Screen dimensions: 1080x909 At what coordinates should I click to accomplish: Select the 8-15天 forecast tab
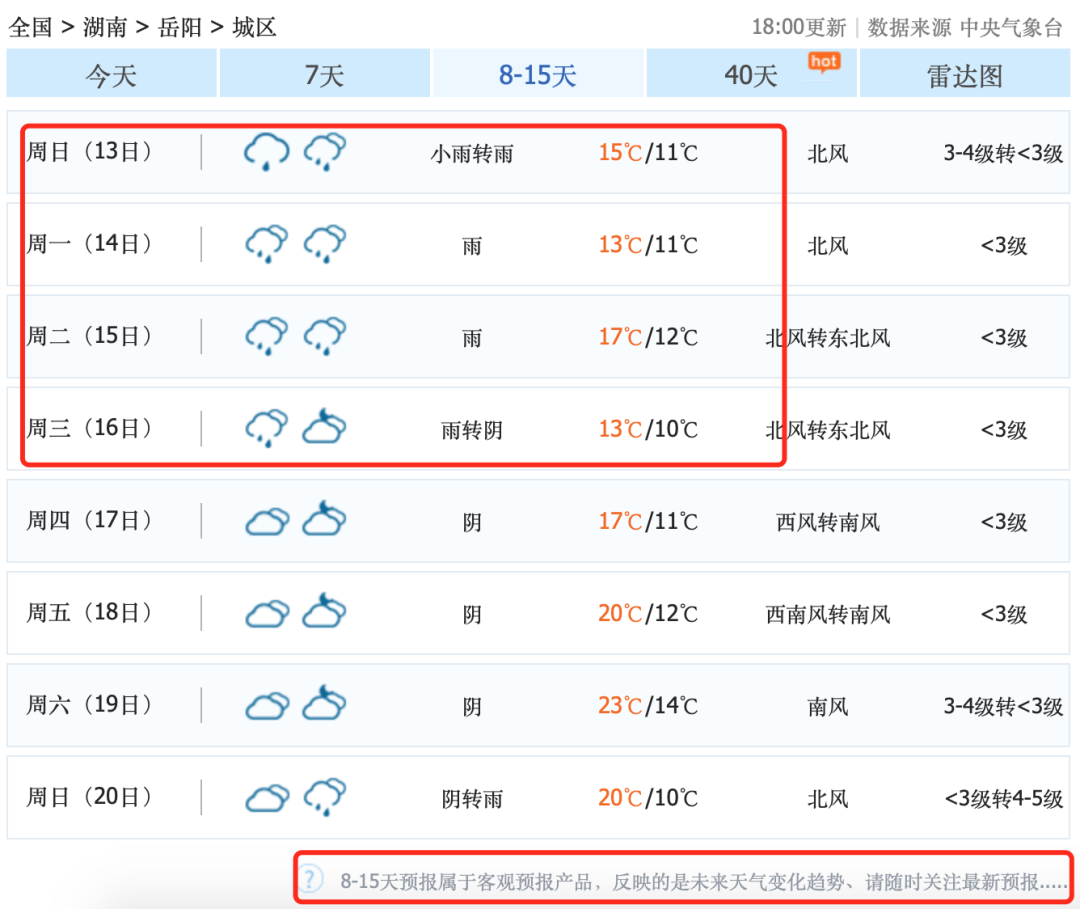tap(538, 75)
